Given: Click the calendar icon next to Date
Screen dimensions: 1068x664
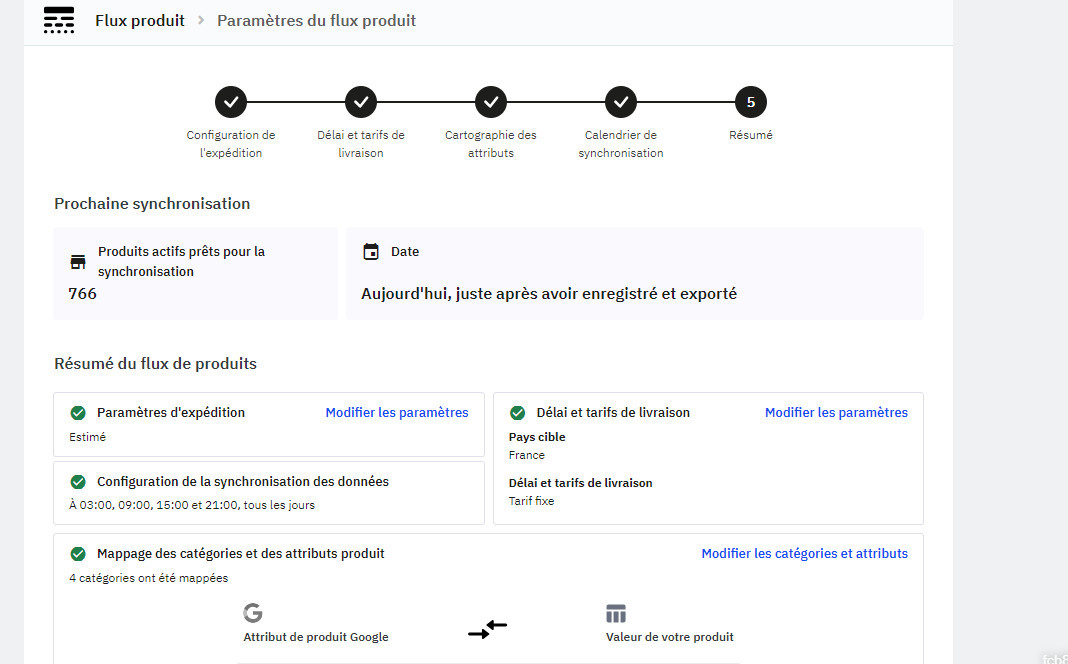Looking at the screenshot, I should (x=371, y=252).
